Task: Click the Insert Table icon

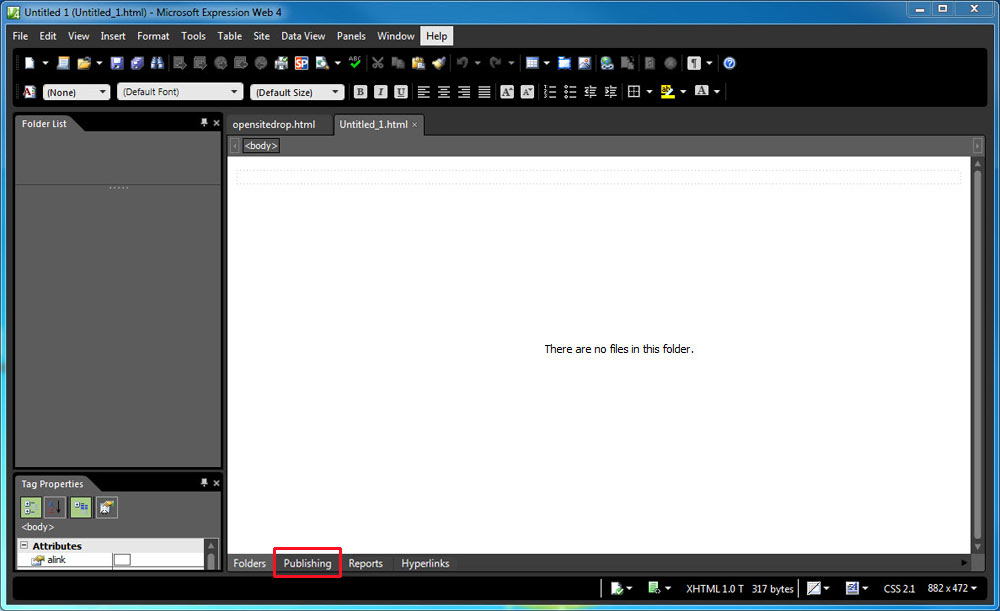Action: [x=532, y=63]
